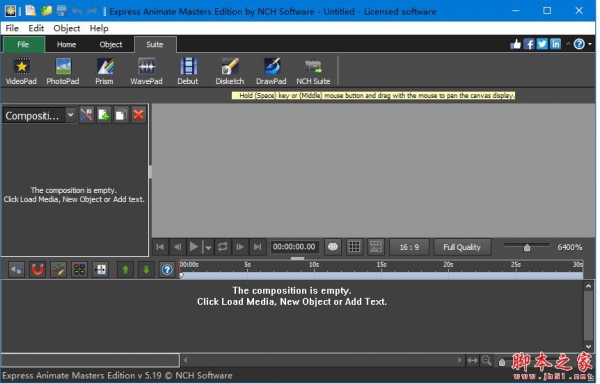Share on Facebook icon

click(x=529, y=44)
